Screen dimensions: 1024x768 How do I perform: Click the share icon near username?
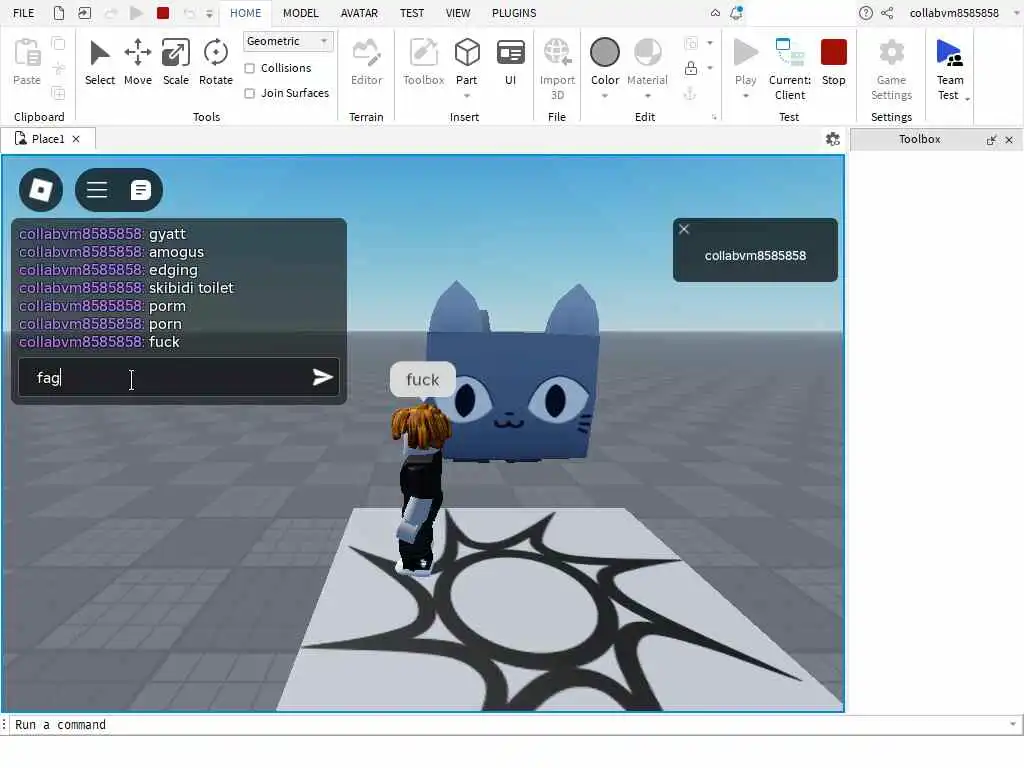point(887,13)
